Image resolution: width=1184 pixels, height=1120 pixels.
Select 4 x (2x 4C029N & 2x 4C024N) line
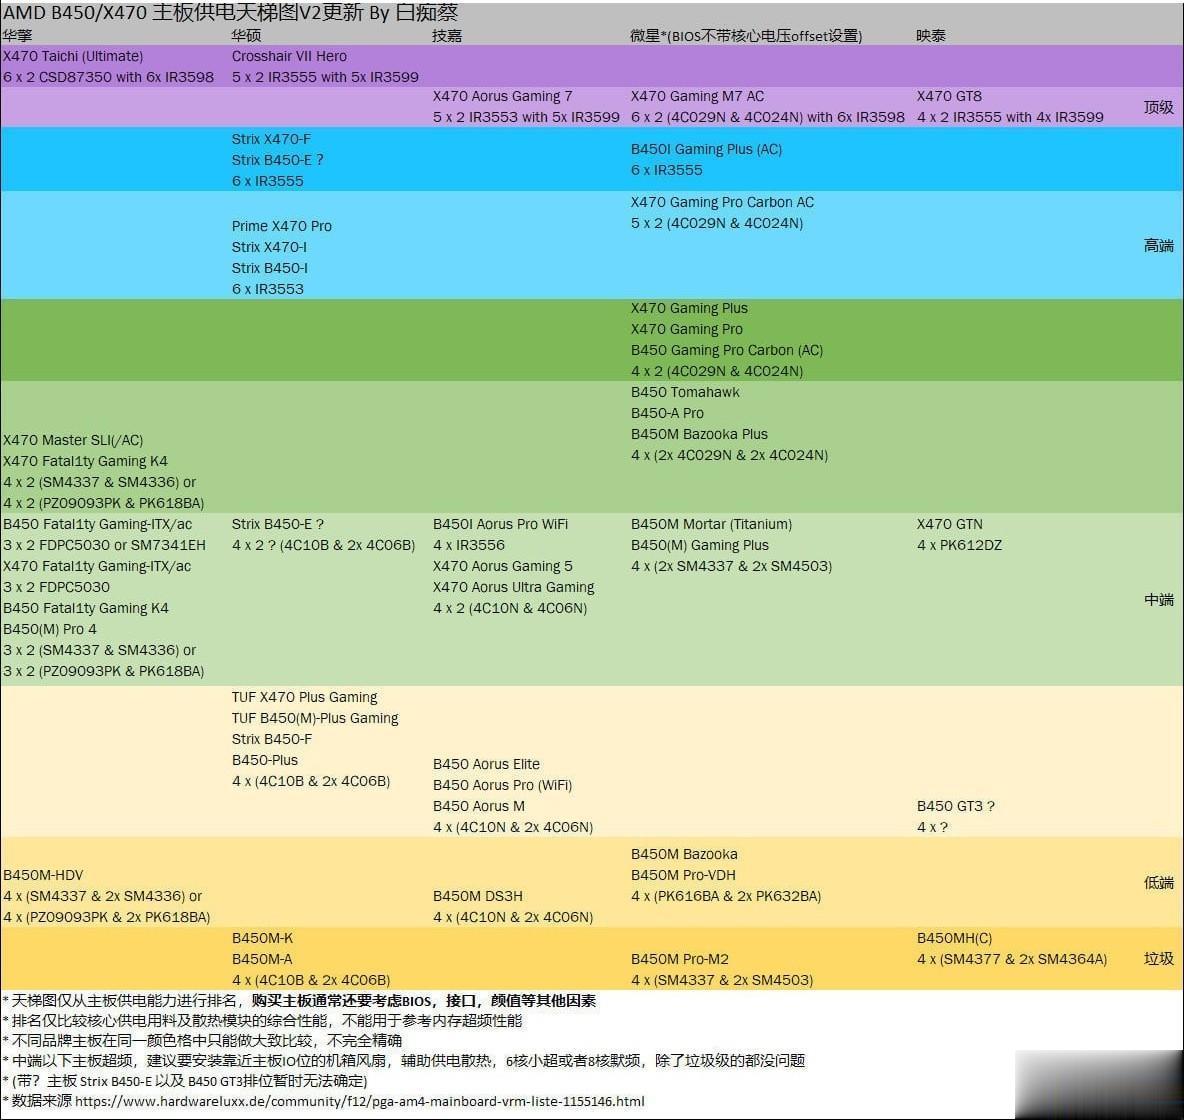729,455
